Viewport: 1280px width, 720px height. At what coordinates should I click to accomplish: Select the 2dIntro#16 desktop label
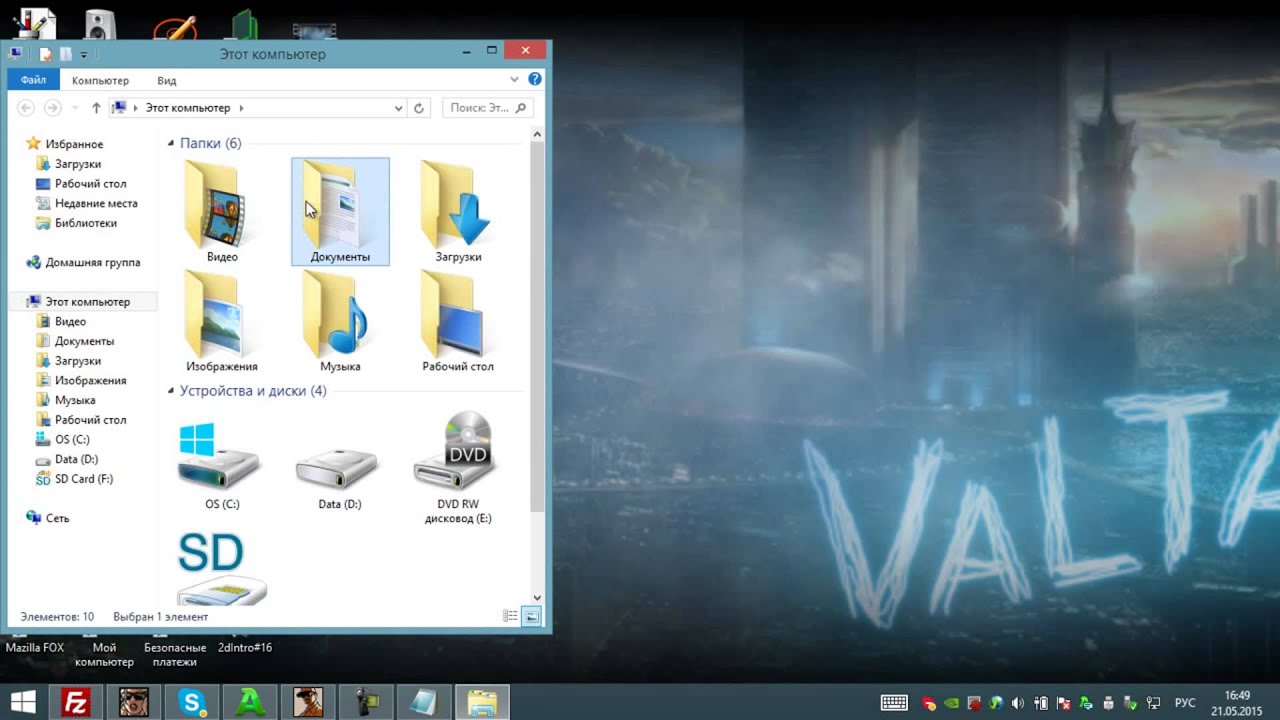[245, 648]
